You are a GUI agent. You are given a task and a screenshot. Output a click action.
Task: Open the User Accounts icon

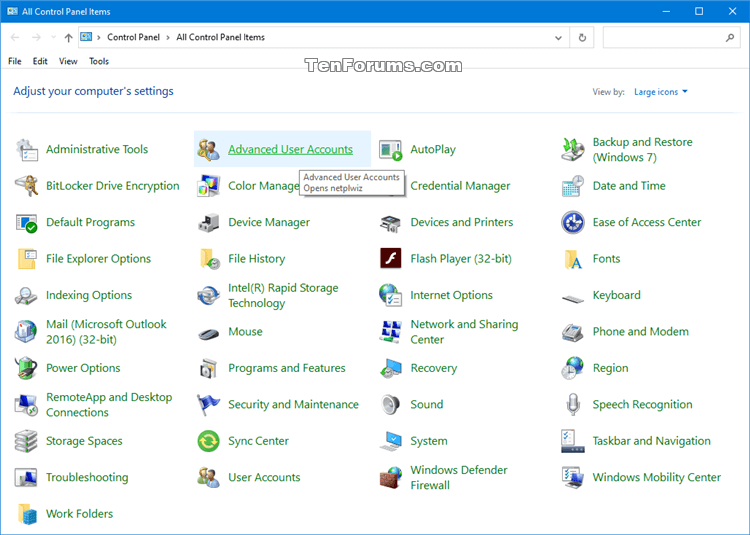tap(209, 477)
